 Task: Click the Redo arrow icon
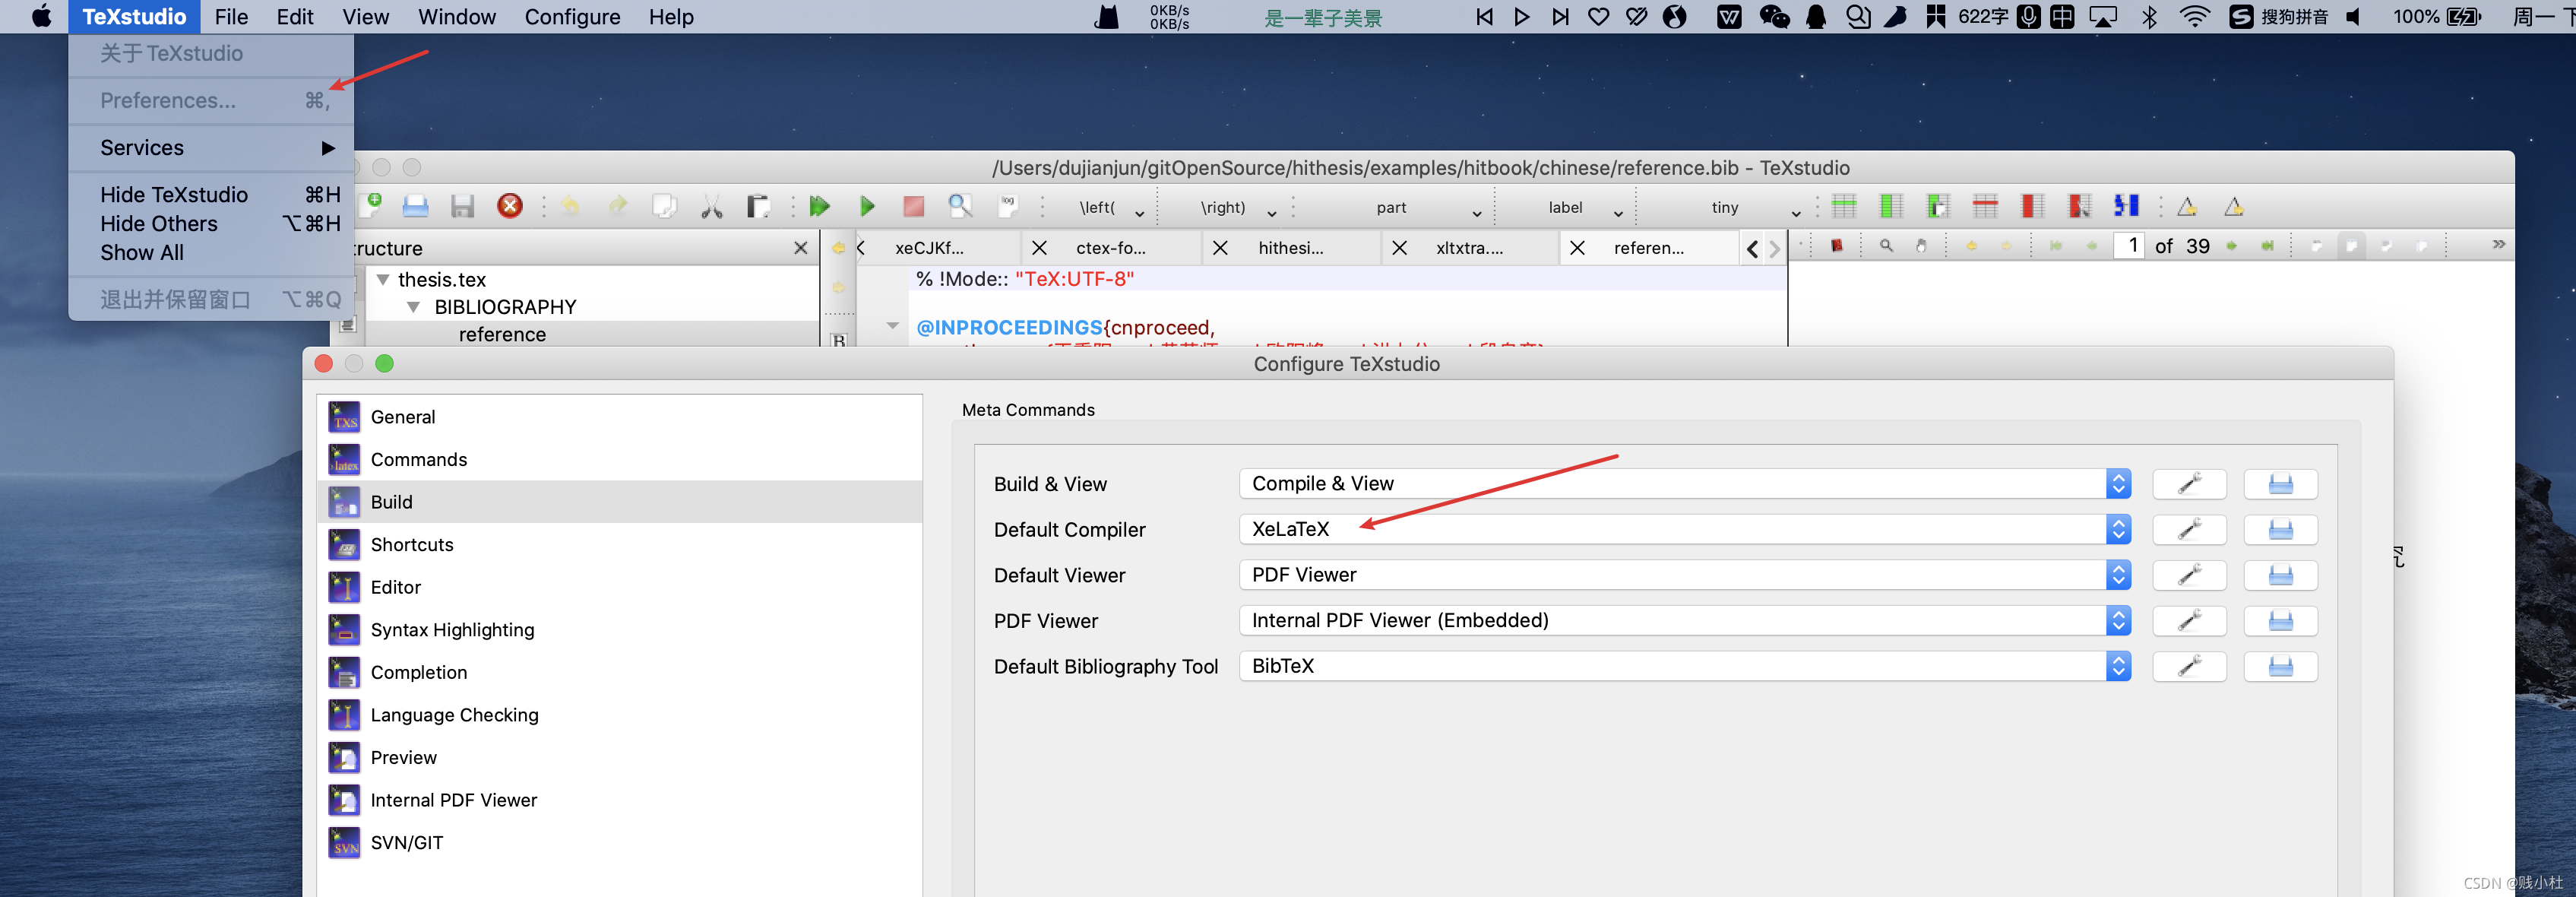pos(618,206)
